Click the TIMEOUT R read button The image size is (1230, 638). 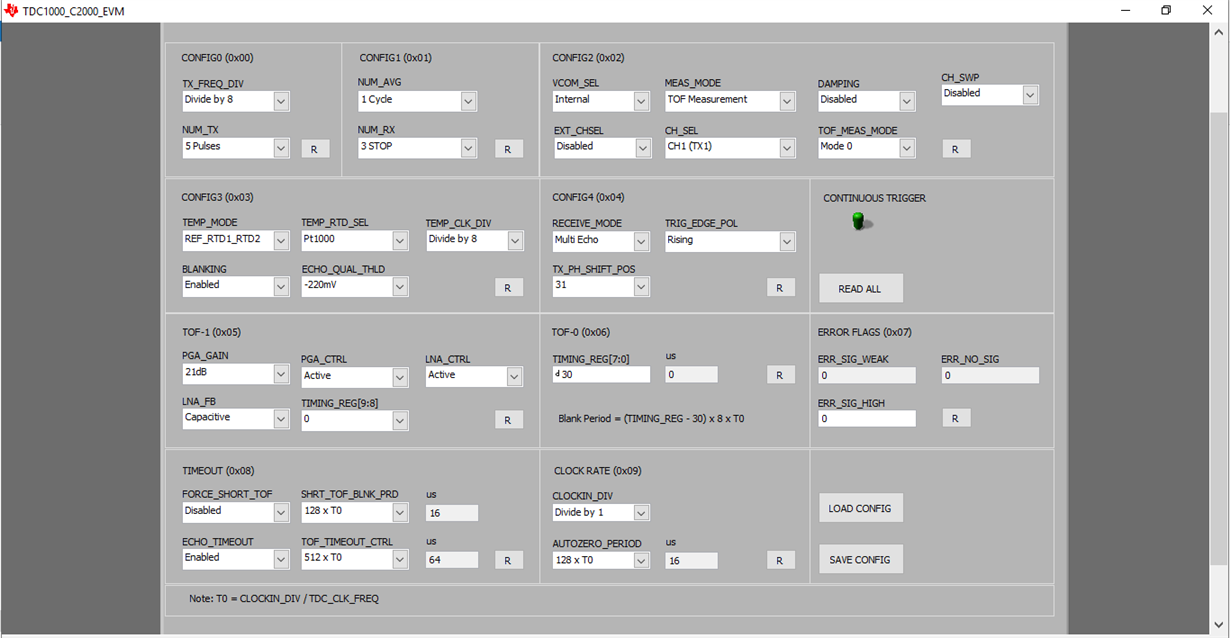(508, 560)
